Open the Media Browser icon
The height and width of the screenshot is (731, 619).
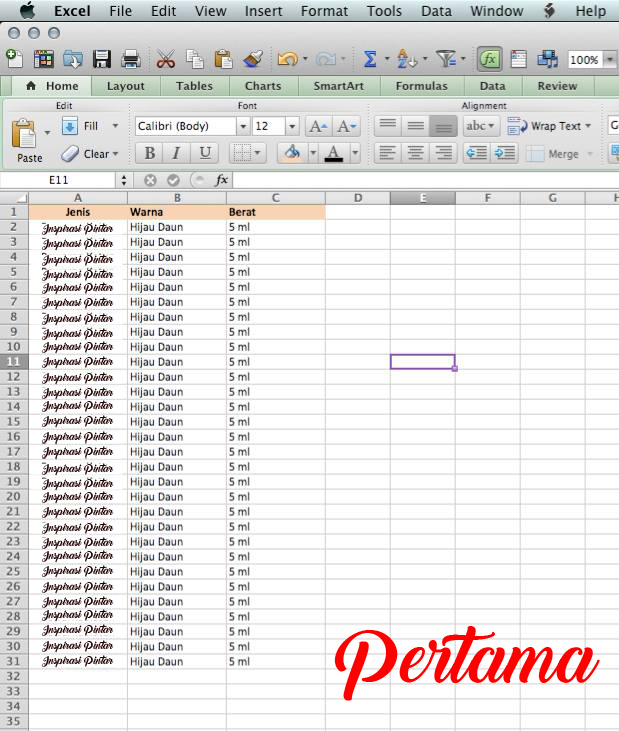[x=547, y=59]
